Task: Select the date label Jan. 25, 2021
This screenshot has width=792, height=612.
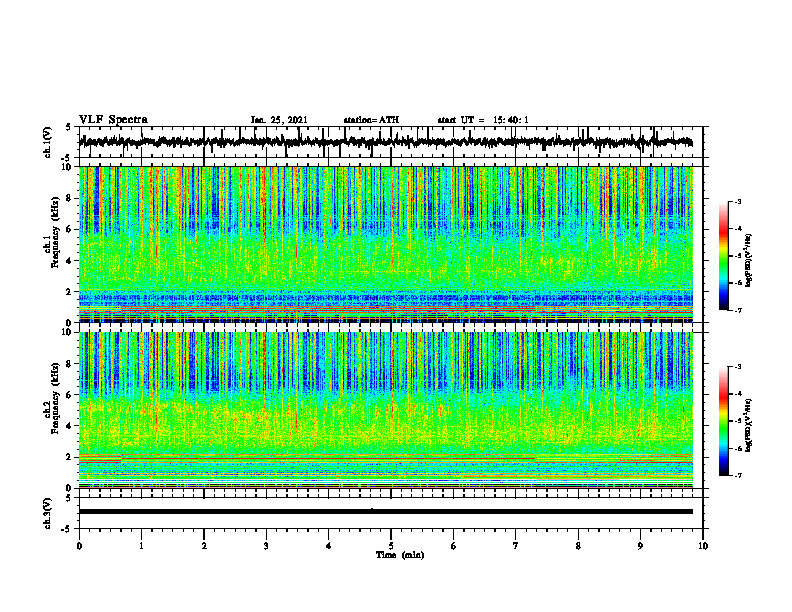Action: point(279,120)
